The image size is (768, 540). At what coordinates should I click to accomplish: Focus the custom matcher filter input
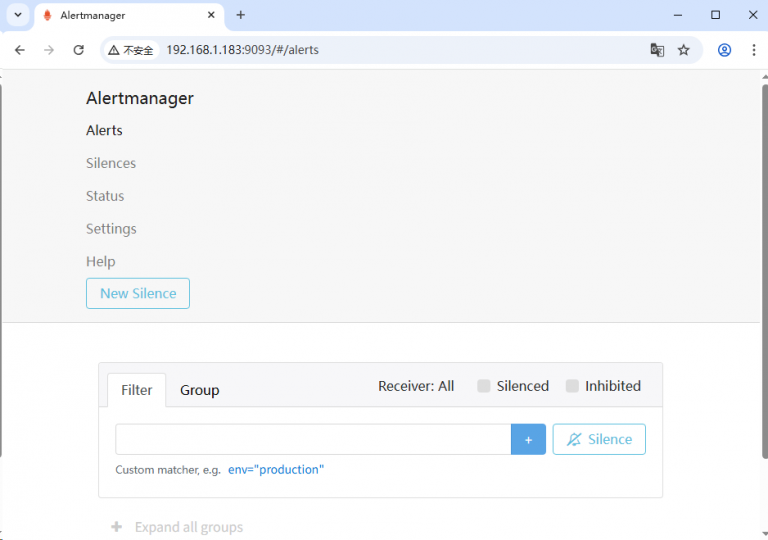313,439
